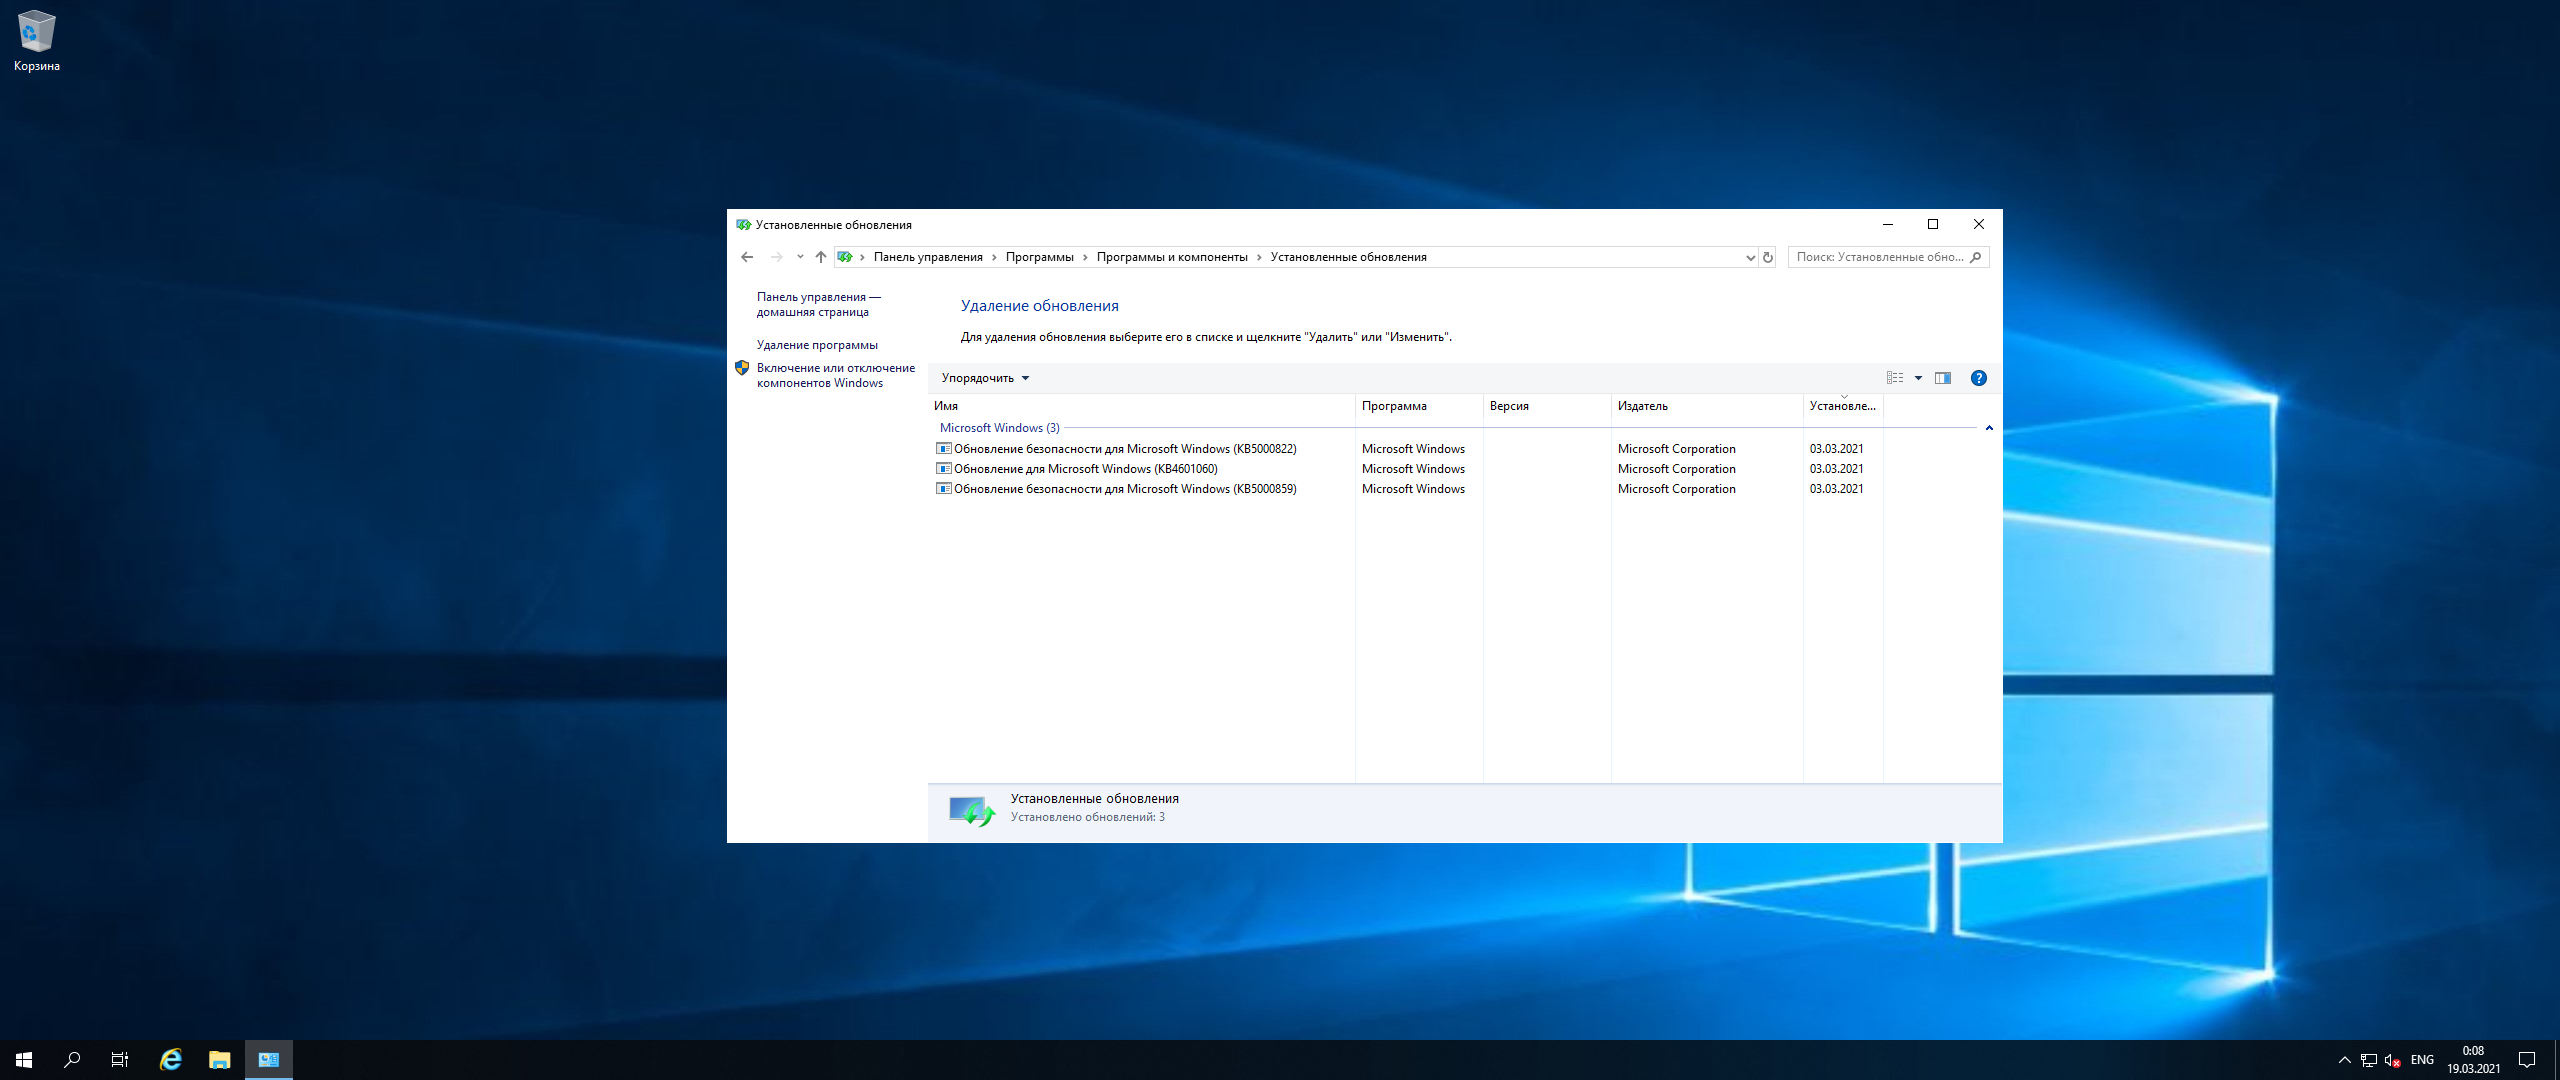Open Панель управления breadcrumb
Viewport: 2560px width, 1080px height.
(928, 257)
